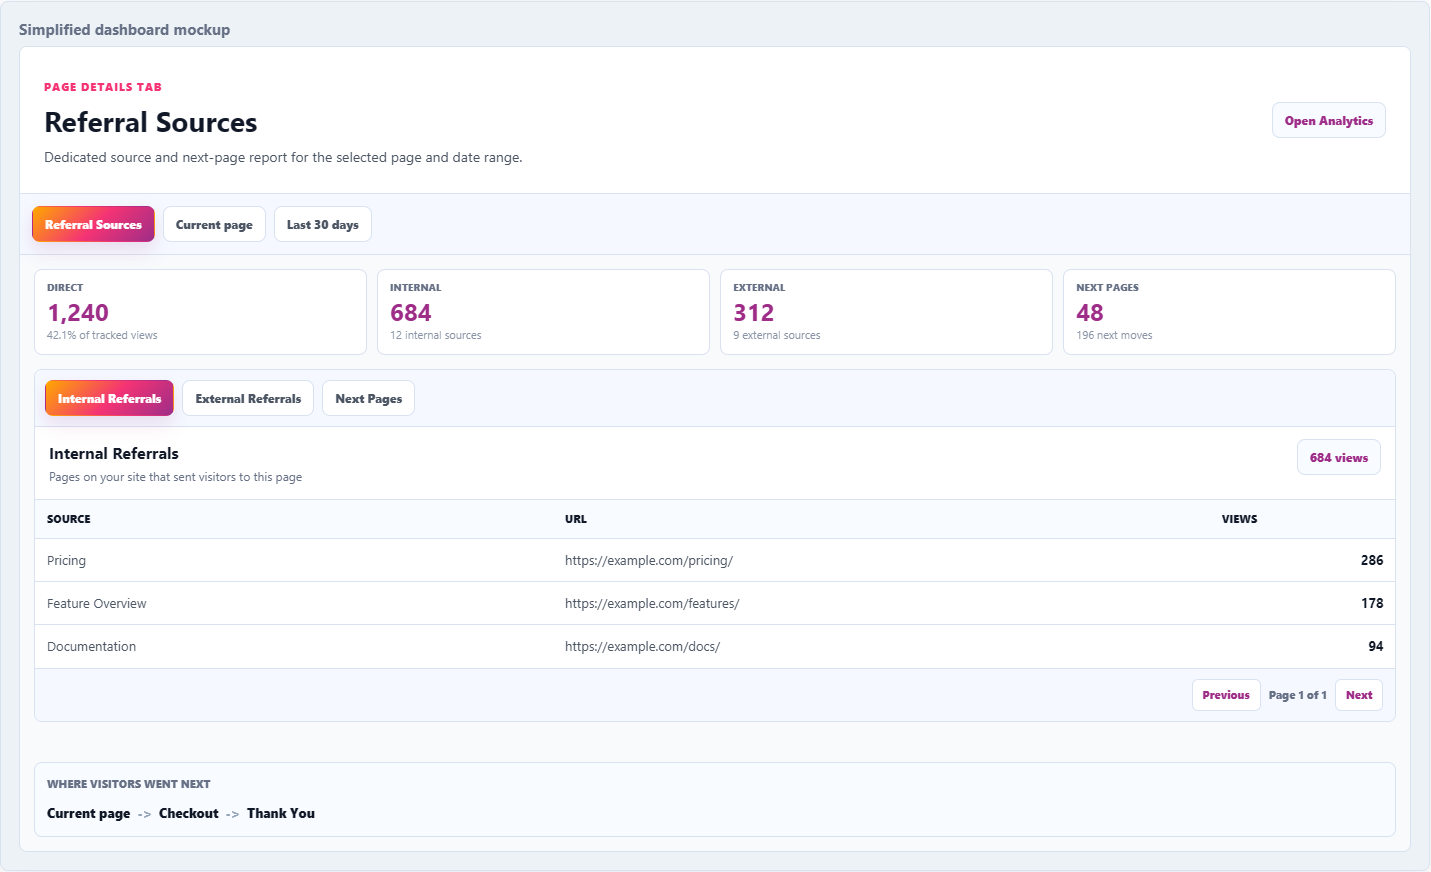The image size is (1431, 872).
Task: Click the 94 views value
Action: click(x=1376, y=646)
